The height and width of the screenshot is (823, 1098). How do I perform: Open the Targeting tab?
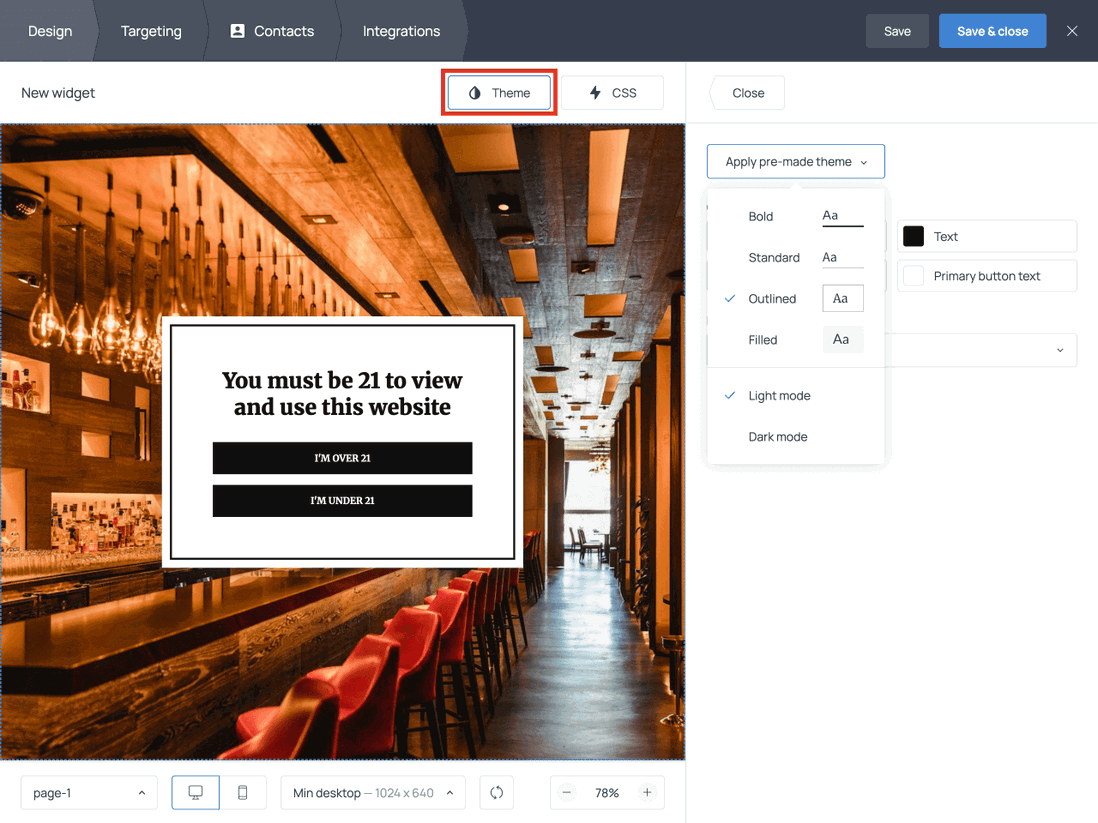[151, 30]
